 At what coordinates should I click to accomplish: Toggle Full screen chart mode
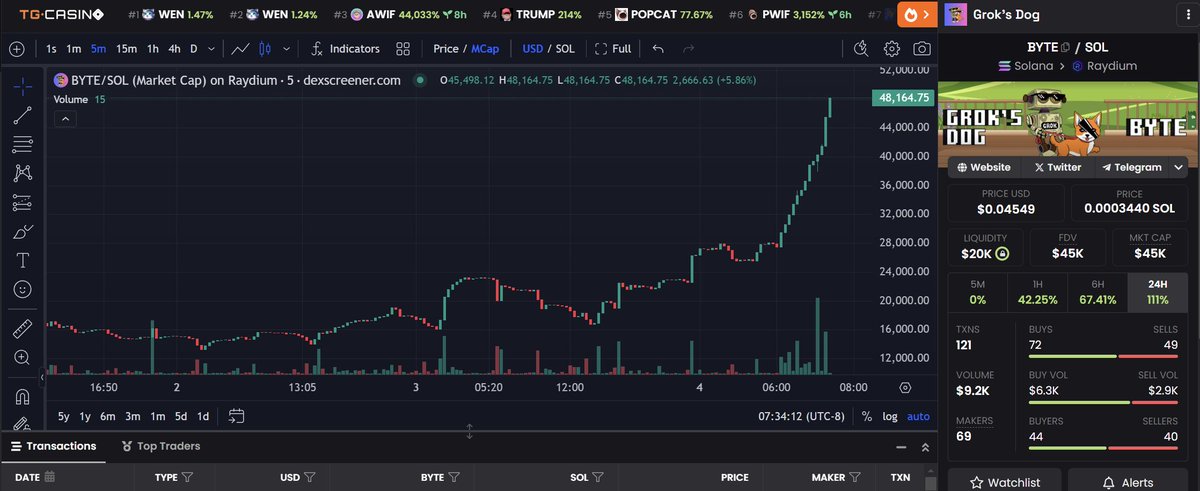point(613,48)
